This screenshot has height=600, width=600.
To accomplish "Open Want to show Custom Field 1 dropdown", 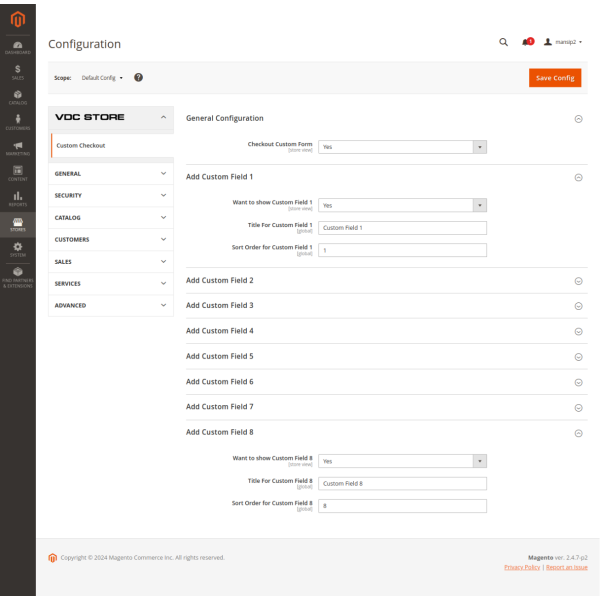I will pos(402,205).
